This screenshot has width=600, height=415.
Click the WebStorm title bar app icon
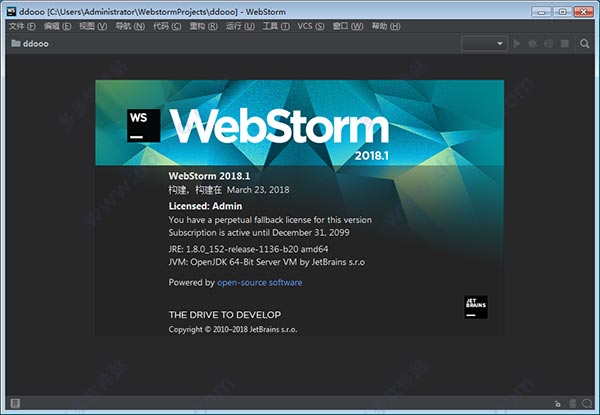tap(11, 11)
